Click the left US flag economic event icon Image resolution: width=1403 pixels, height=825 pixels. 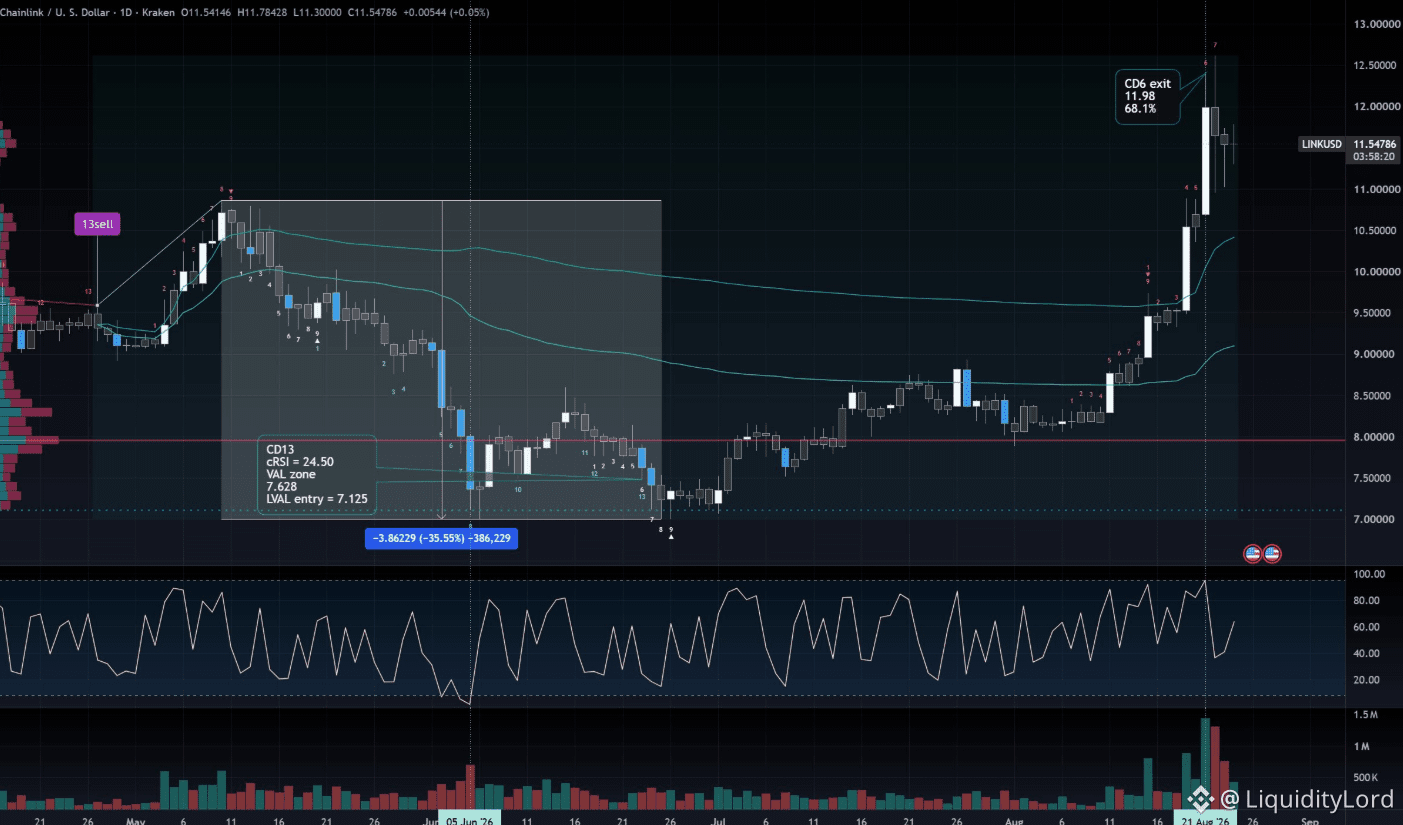coord(1251,552)
